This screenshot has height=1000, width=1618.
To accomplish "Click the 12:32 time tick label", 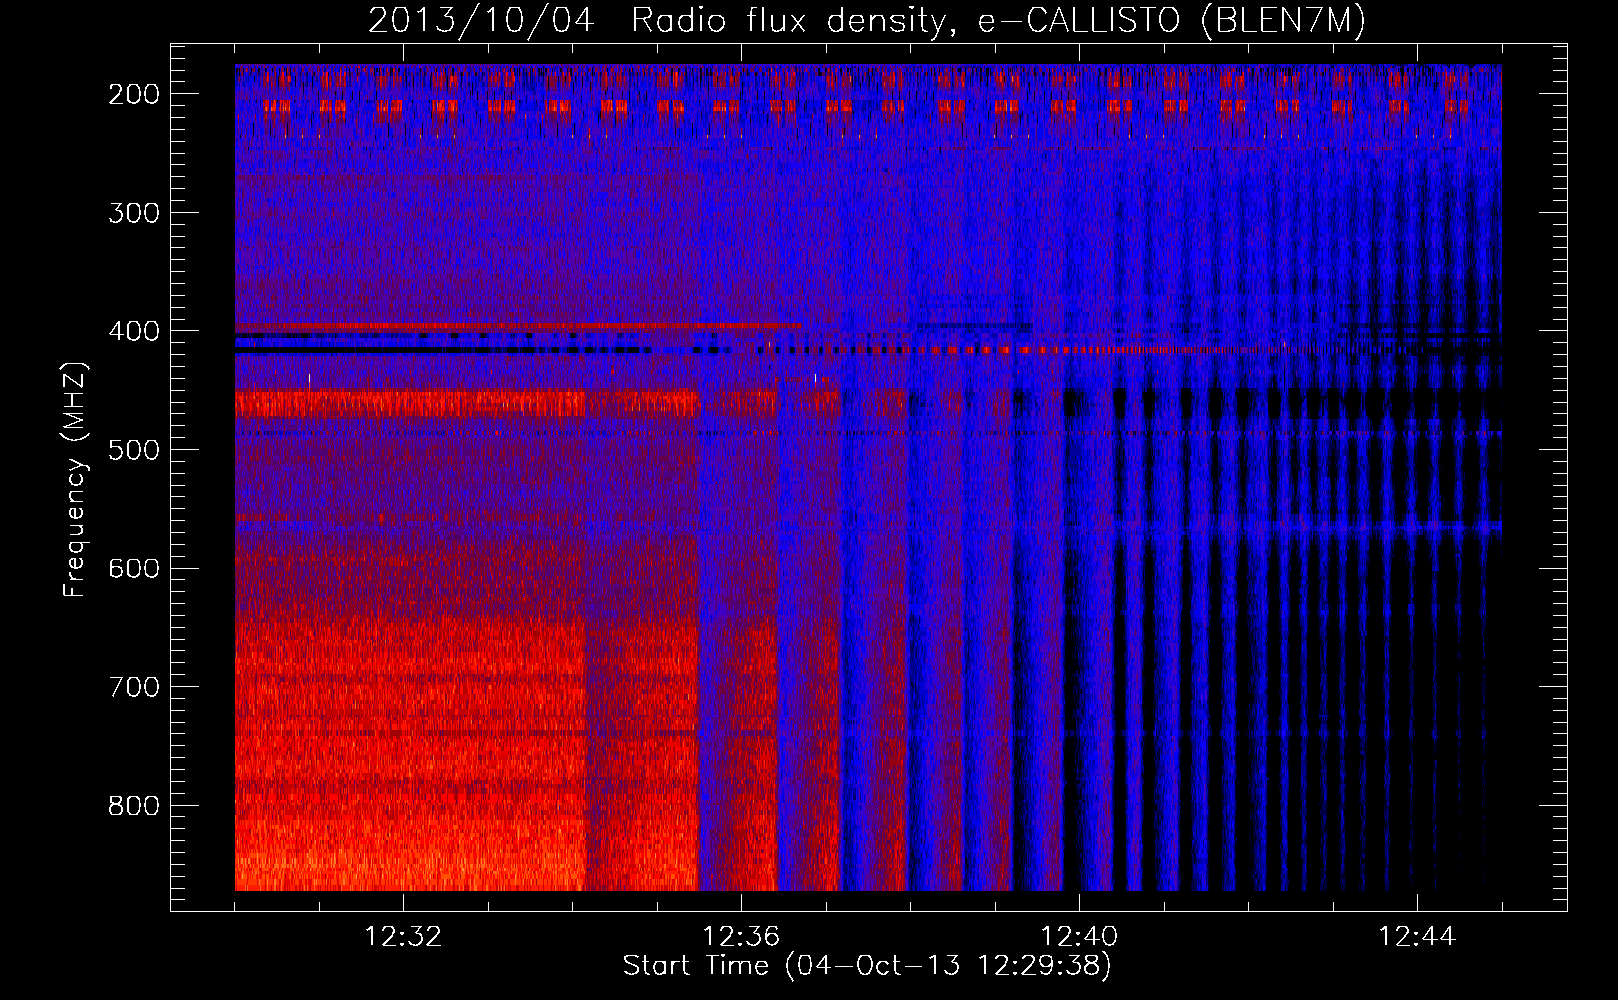I will pyautogui.click(x=403, y=937).
